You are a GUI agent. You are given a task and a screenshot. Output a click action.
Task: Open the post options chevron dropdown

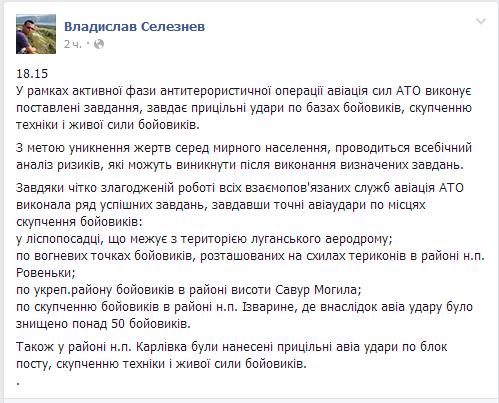[x=481, y=22]
